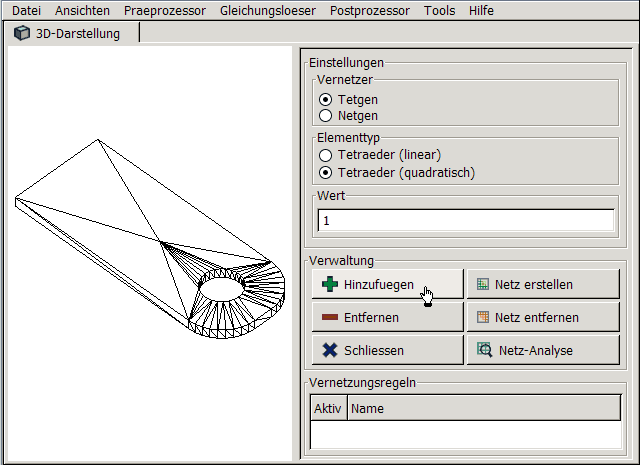Choose Tetraeder (linear) element type
Viewport: 640px width, 465px height.
(x=326, y=155)
